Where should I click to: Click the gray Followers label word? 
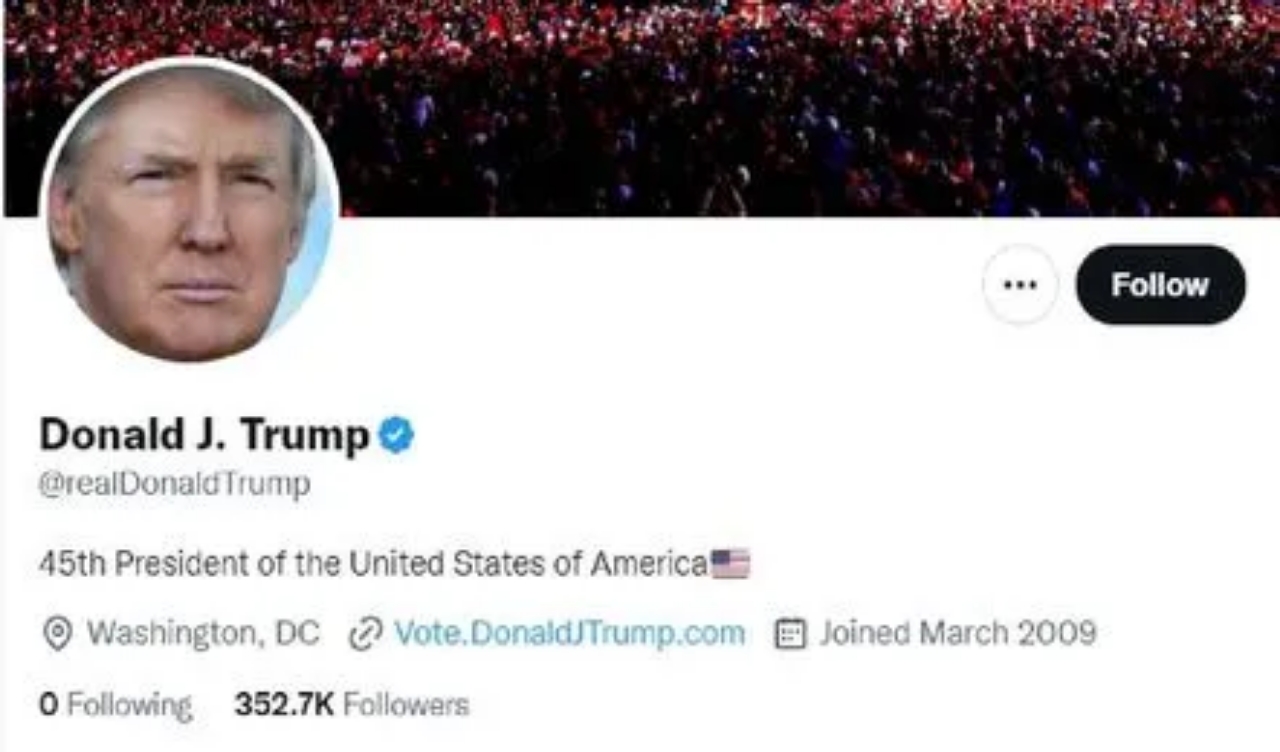click(406, 704)
